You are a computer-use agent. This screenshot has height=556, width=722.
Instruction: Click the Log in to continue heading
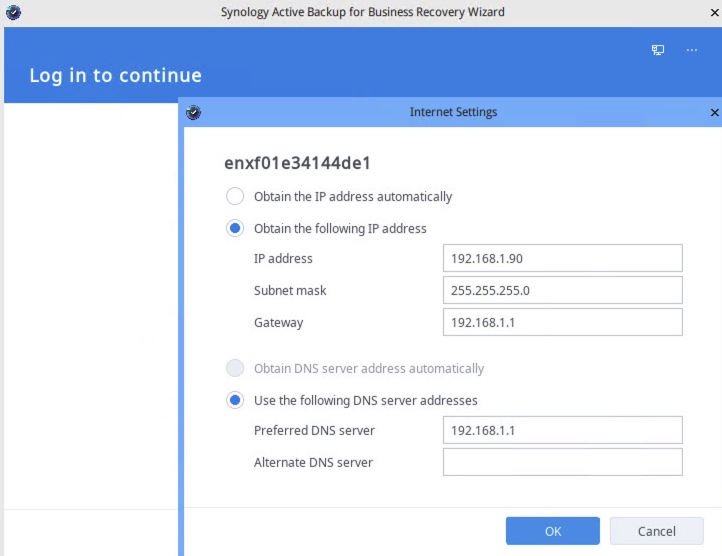[x=116, y=76]
